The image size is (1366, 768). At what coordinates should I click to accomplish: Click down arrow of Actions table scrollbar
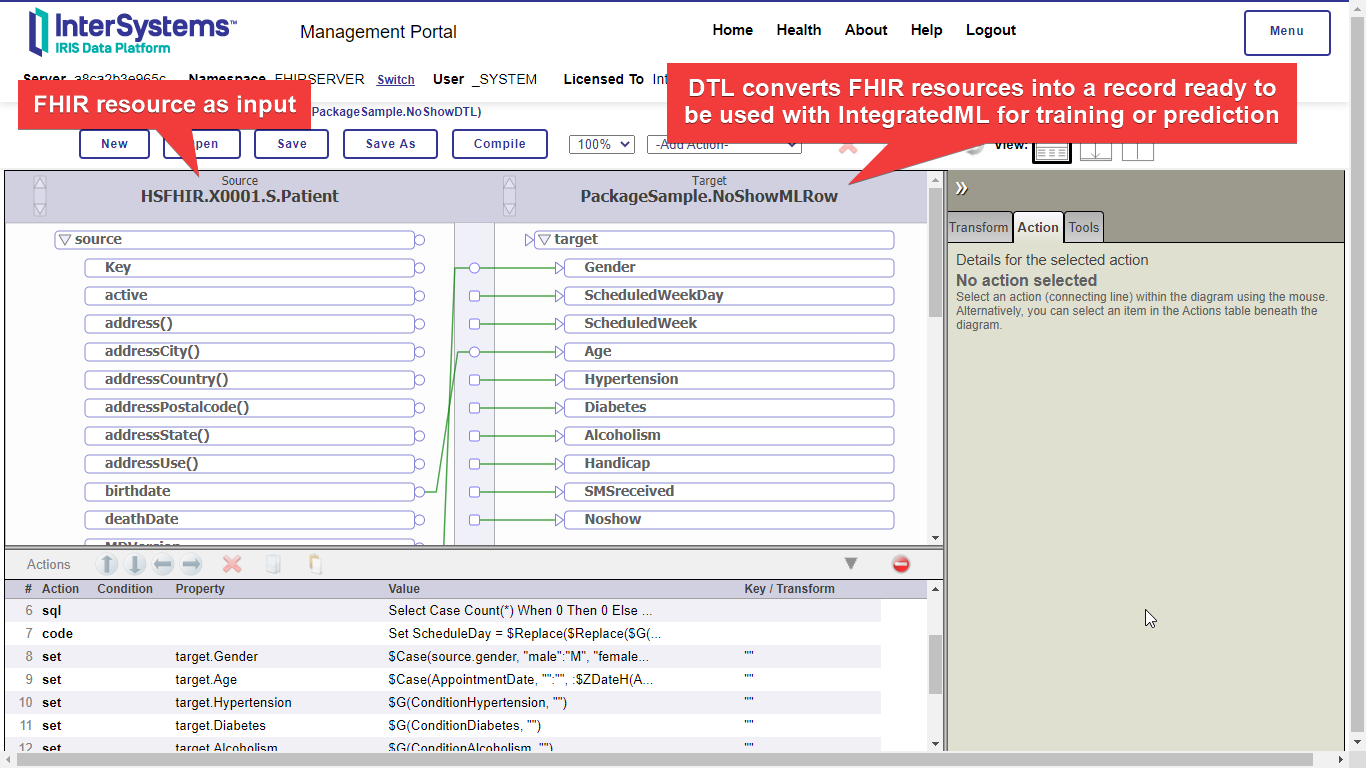pyautogui.click(x=935, y=744)
